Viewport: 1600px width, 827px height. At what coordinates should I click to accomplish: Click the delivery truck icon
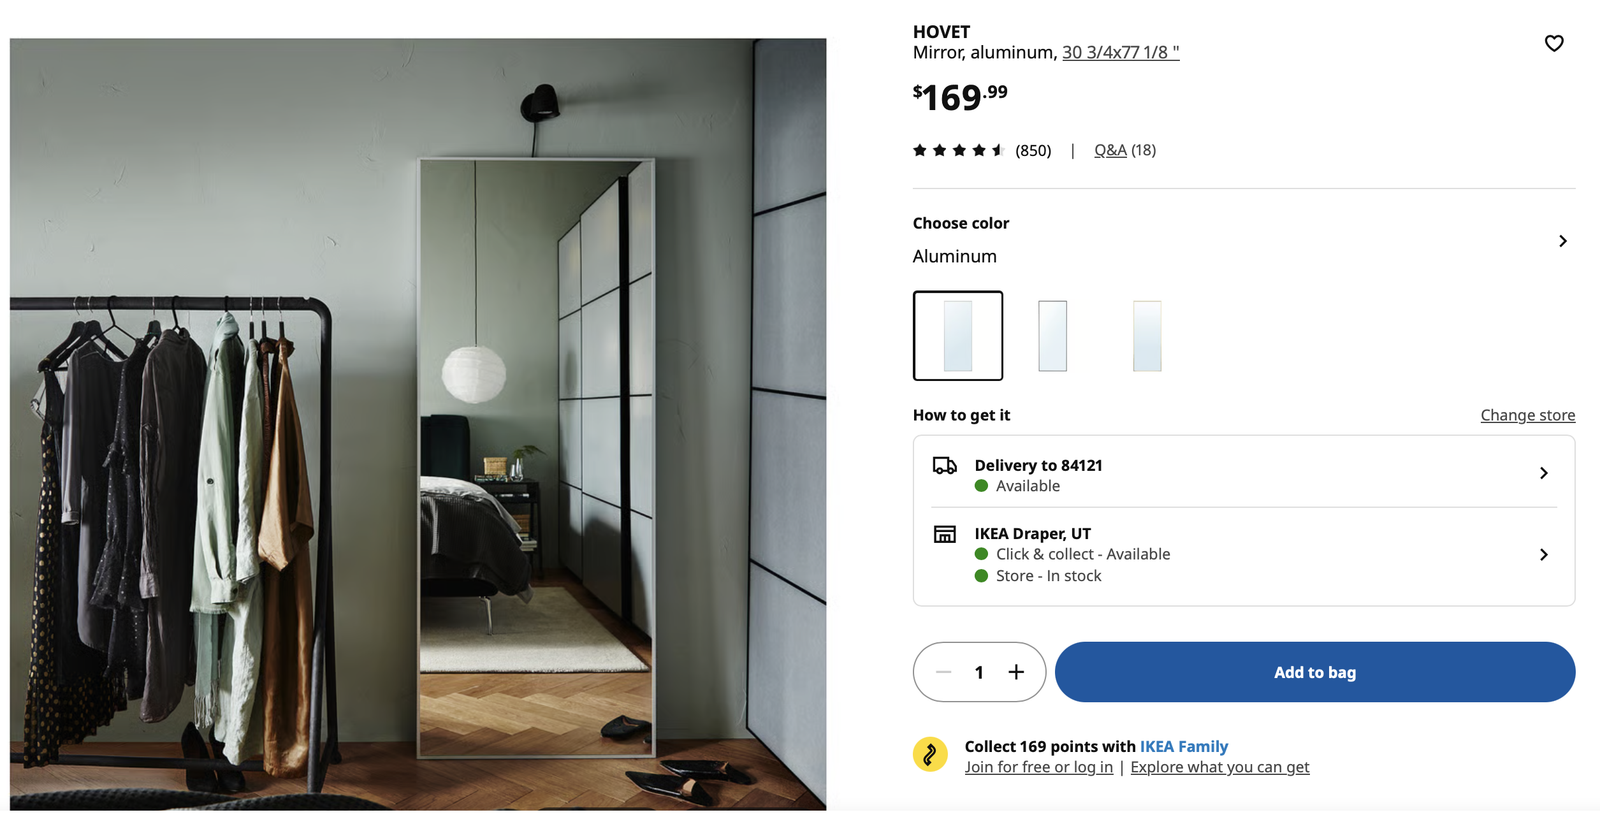pos(944,465)
